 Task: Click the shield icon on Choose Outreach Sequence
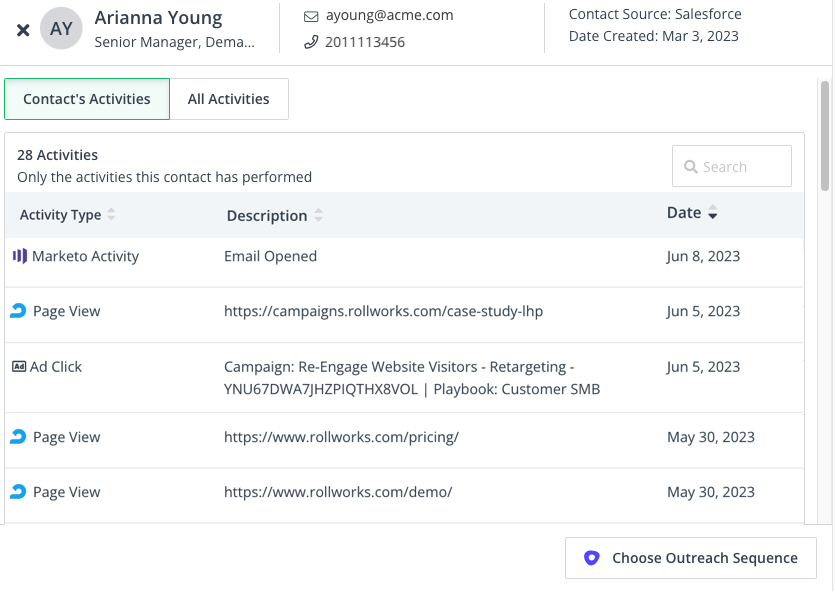(591, 558)
